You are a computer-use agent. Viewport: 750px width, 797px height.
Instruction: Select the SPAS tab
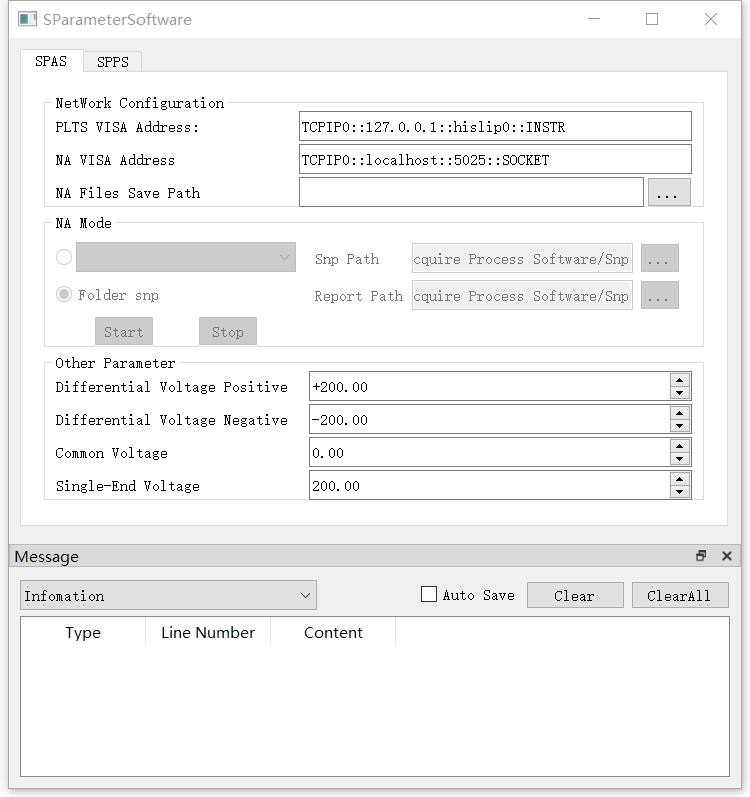click(51, 61)
